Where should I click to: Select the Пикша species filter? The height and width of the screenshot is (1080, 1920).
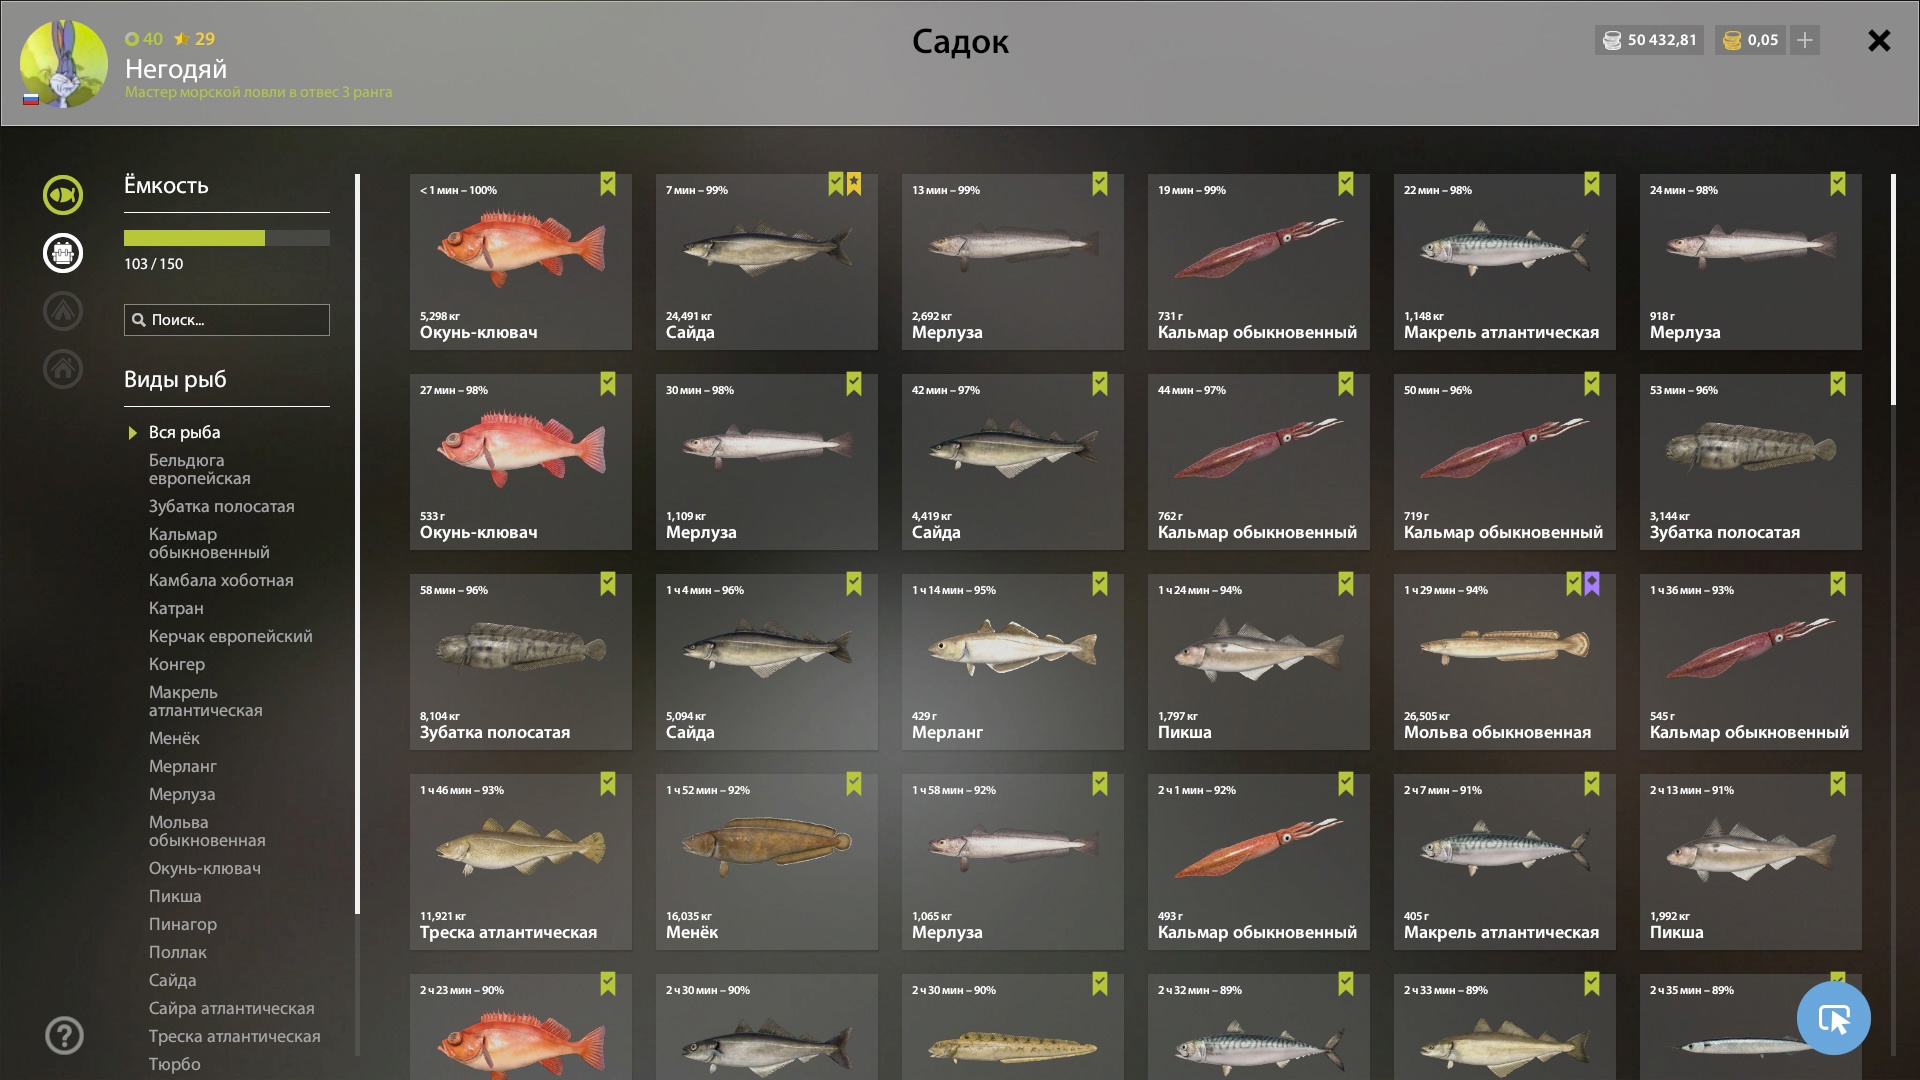(x=175, y=896)
